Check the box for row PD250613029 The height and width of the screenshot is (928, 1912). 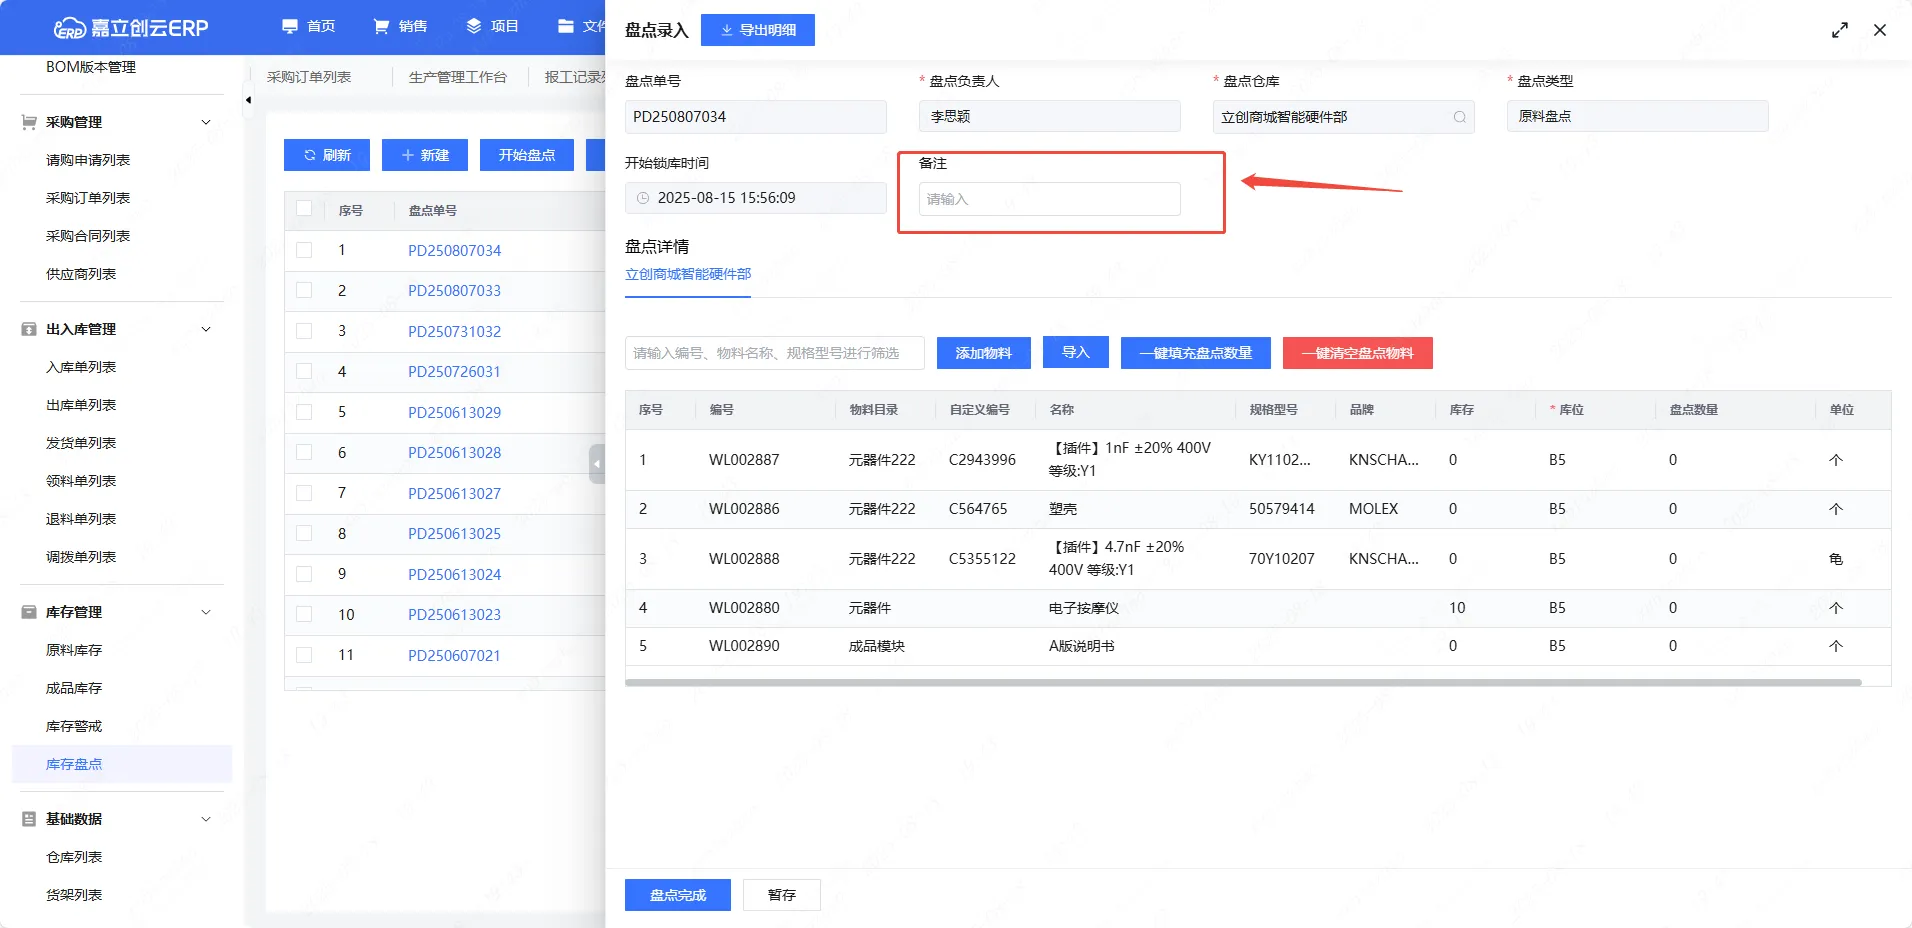pyautogui.click(x=304, y=412)
